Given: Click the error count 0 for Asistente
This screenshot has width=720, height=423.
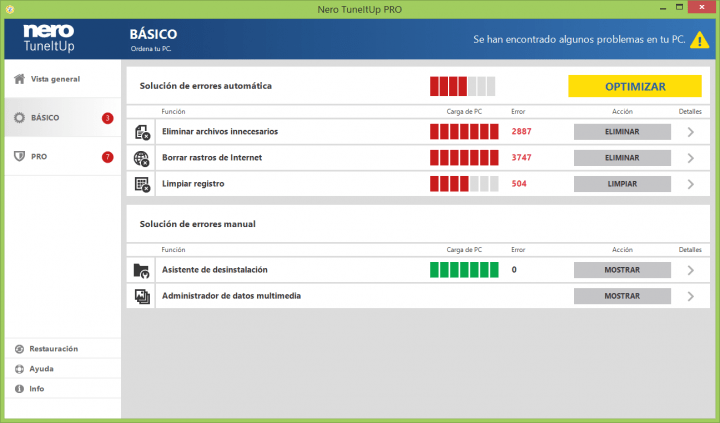Looking at the screenshot, I should click(x=514, y=270).
